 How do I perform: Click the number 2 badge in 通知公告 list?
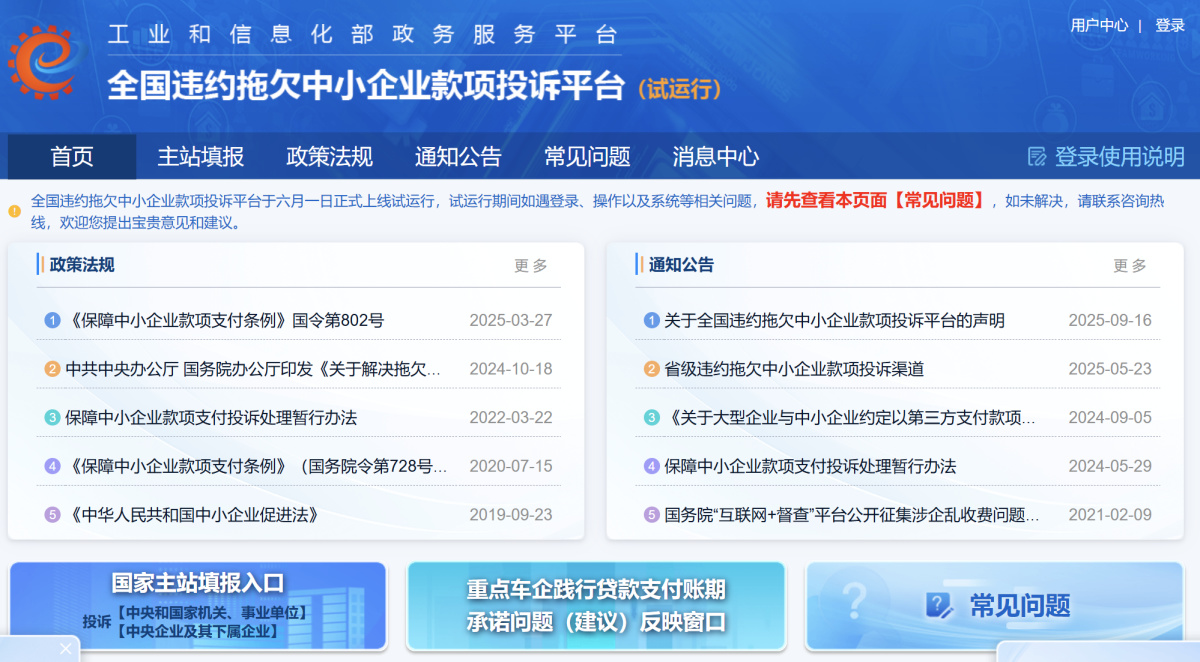click(652, 369)
